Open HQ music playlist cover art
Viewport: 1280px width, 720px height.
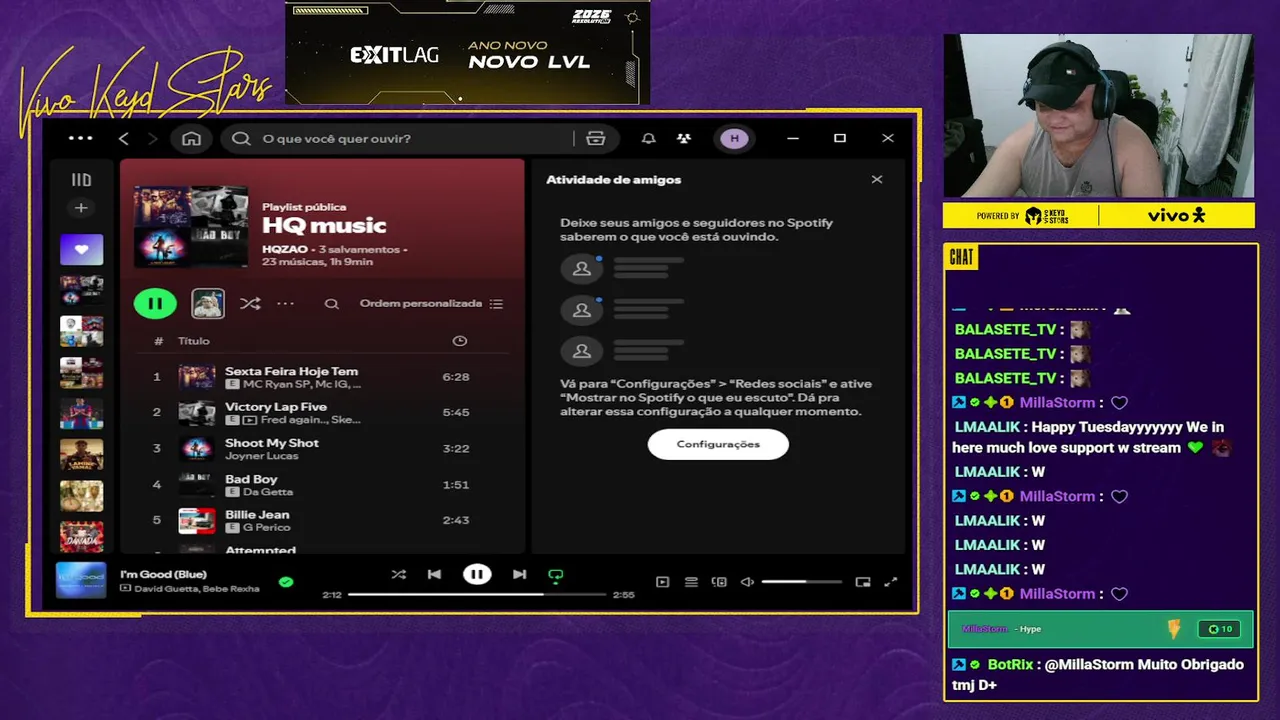click(x=191, y=225)
